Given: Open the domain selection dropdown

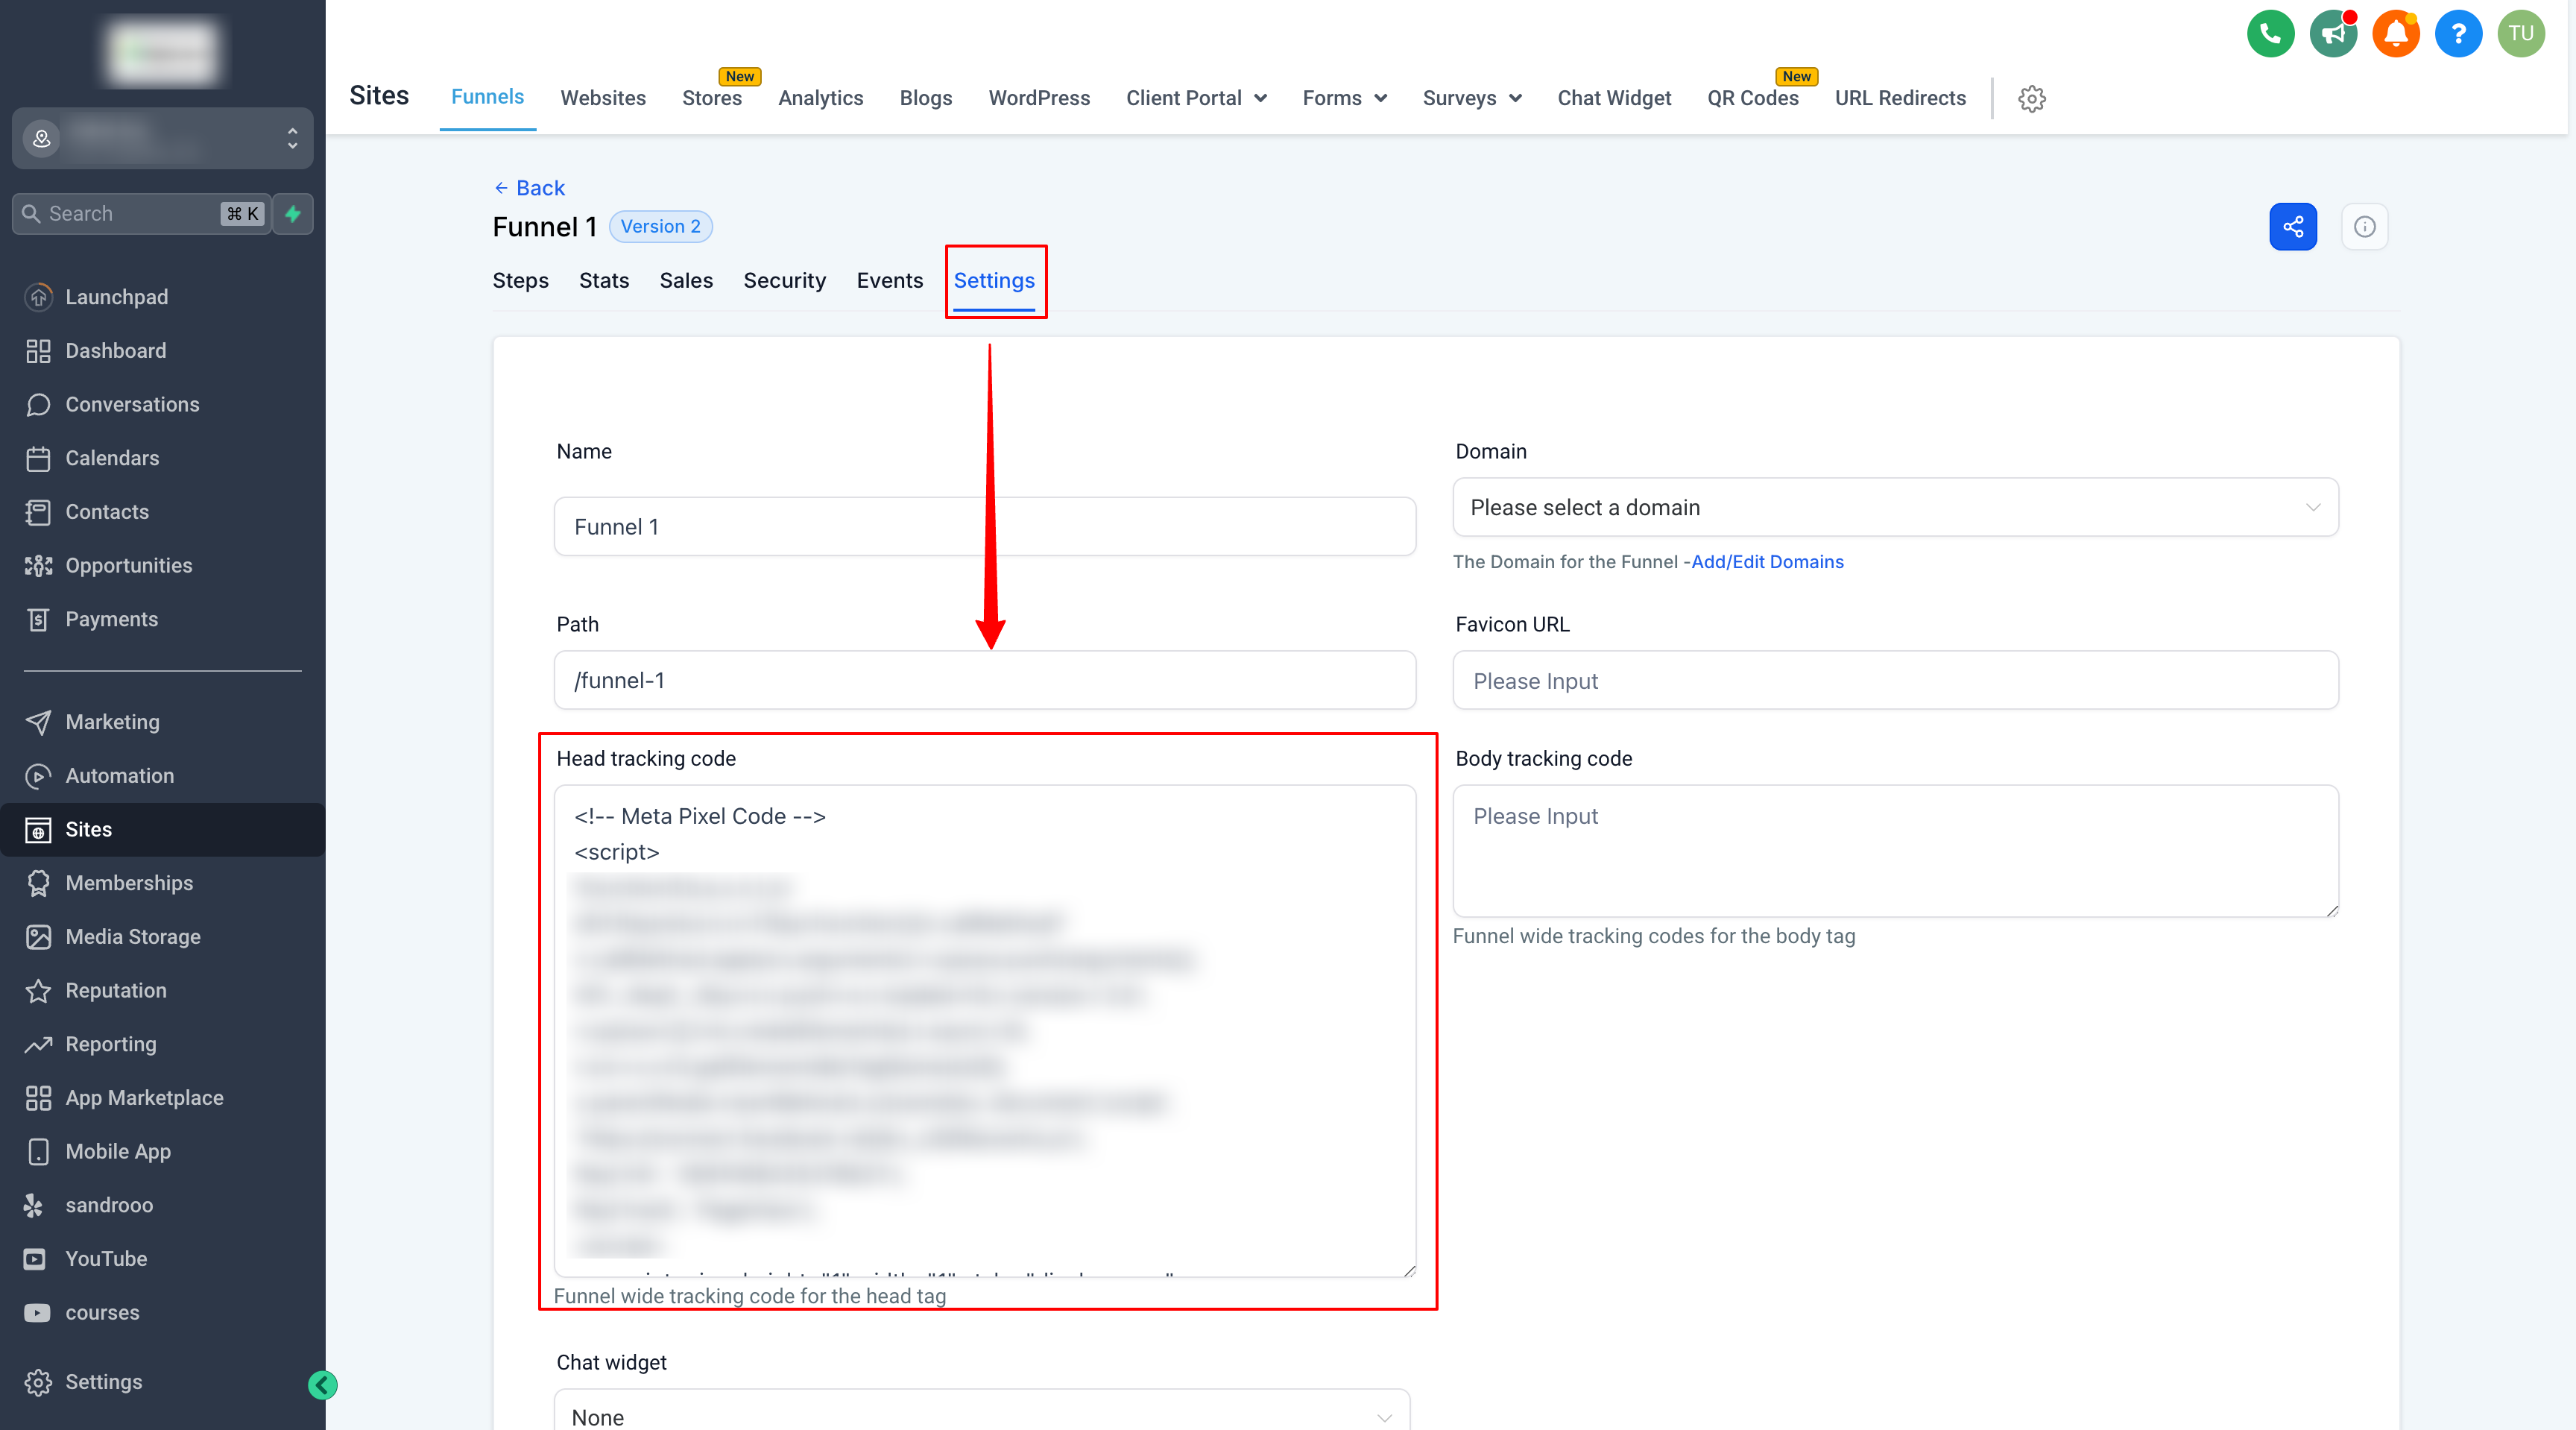Looking at the screenshot, I should click(1895, 508).
